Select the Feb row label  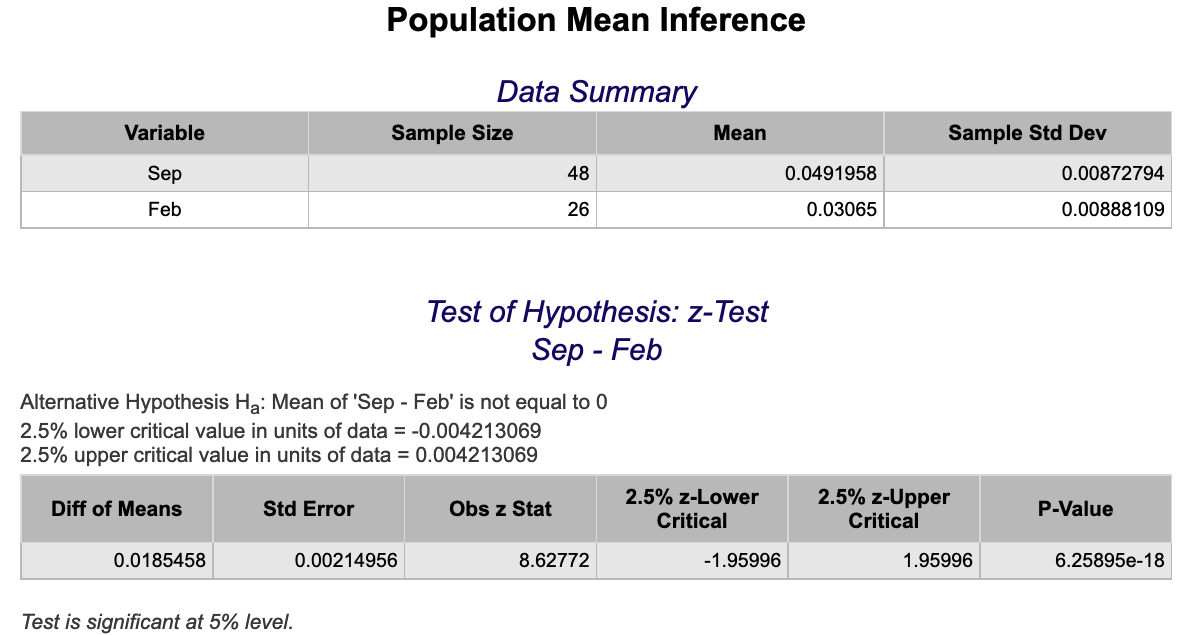click(x=164, y=210)
